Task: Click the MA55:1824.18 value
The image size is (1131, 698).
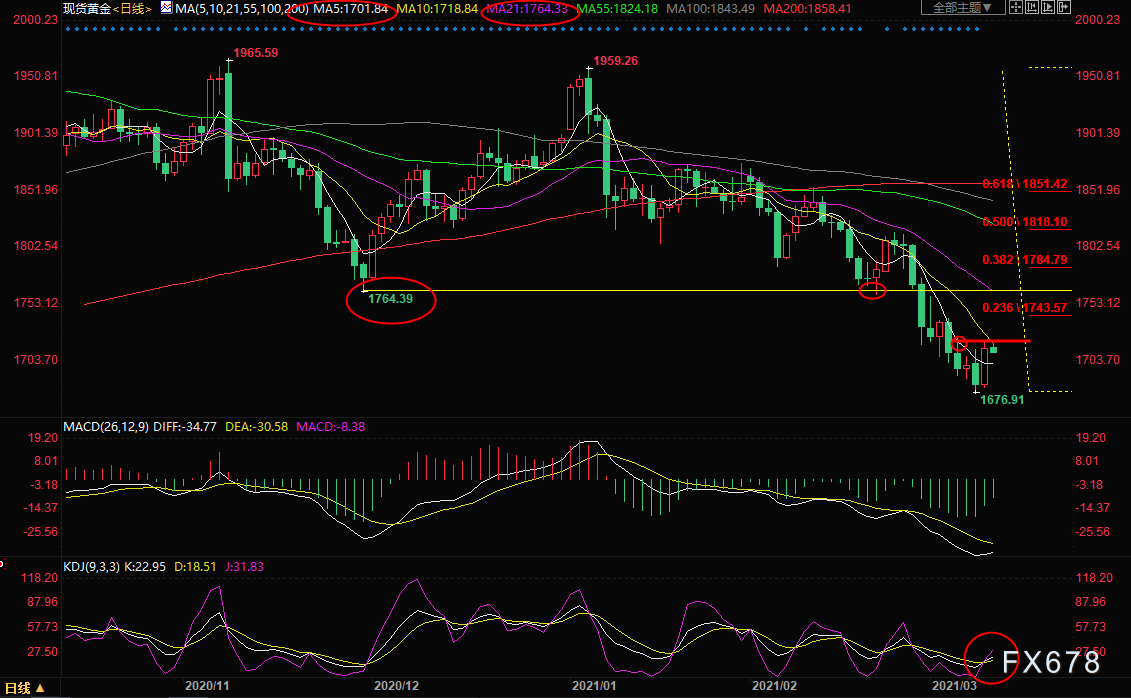Action: point(617,9)
